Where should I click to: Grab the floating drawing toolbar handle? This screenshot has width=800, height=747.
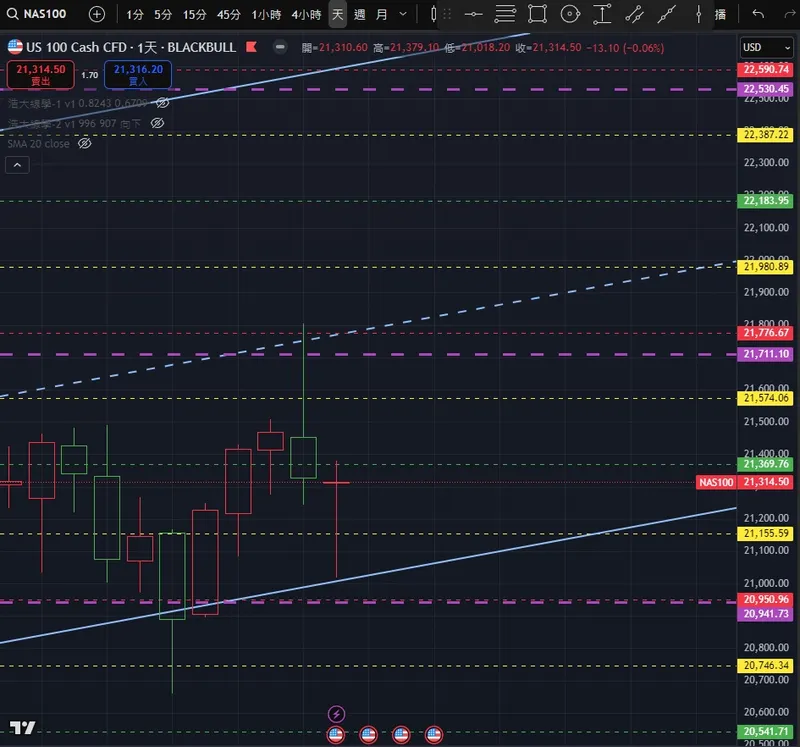pos(447,14)
